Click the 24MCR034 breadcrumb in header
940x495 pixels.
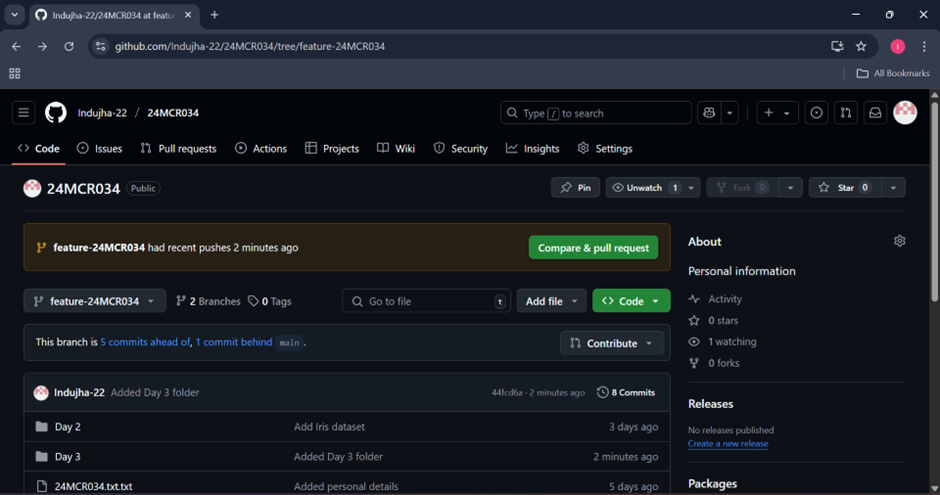(173, 113)
